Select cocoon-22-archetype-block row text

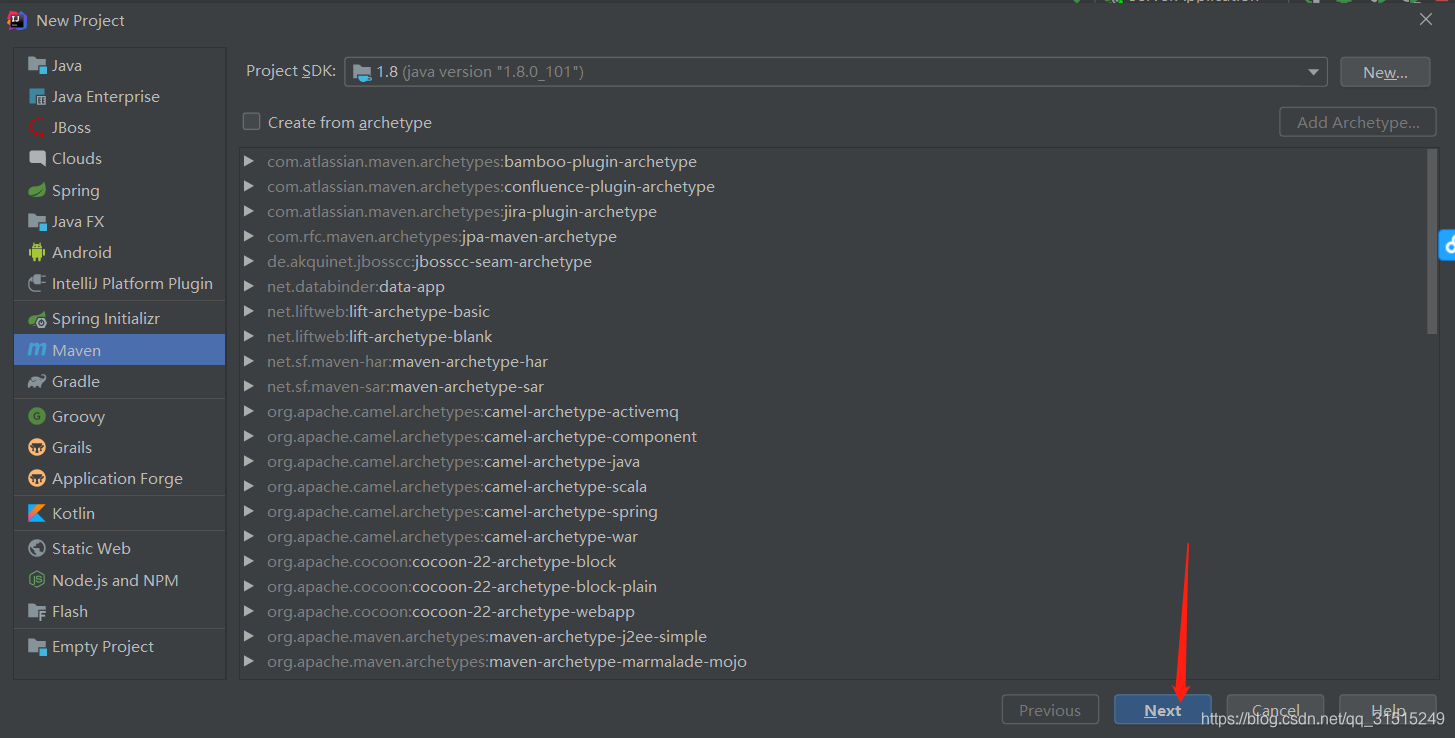pyautogui.click(x=442, y=561)
